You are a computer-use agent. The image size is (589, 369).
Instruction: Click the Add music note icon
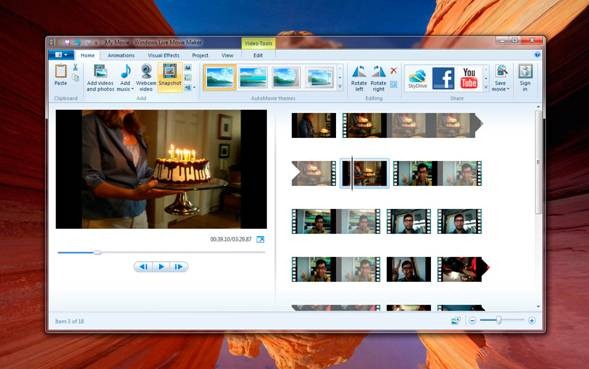coord(126,71)
